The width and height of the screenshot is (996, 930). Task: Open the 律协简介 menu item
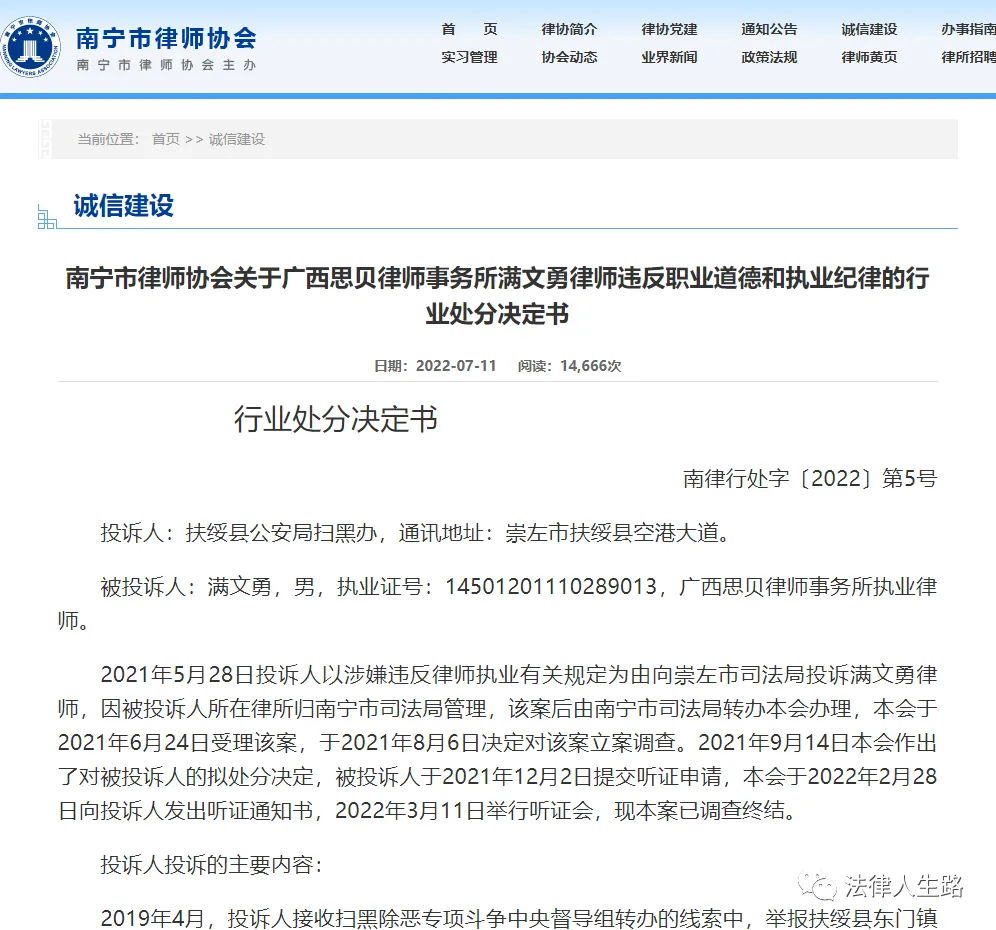click(x=569, y=29)
